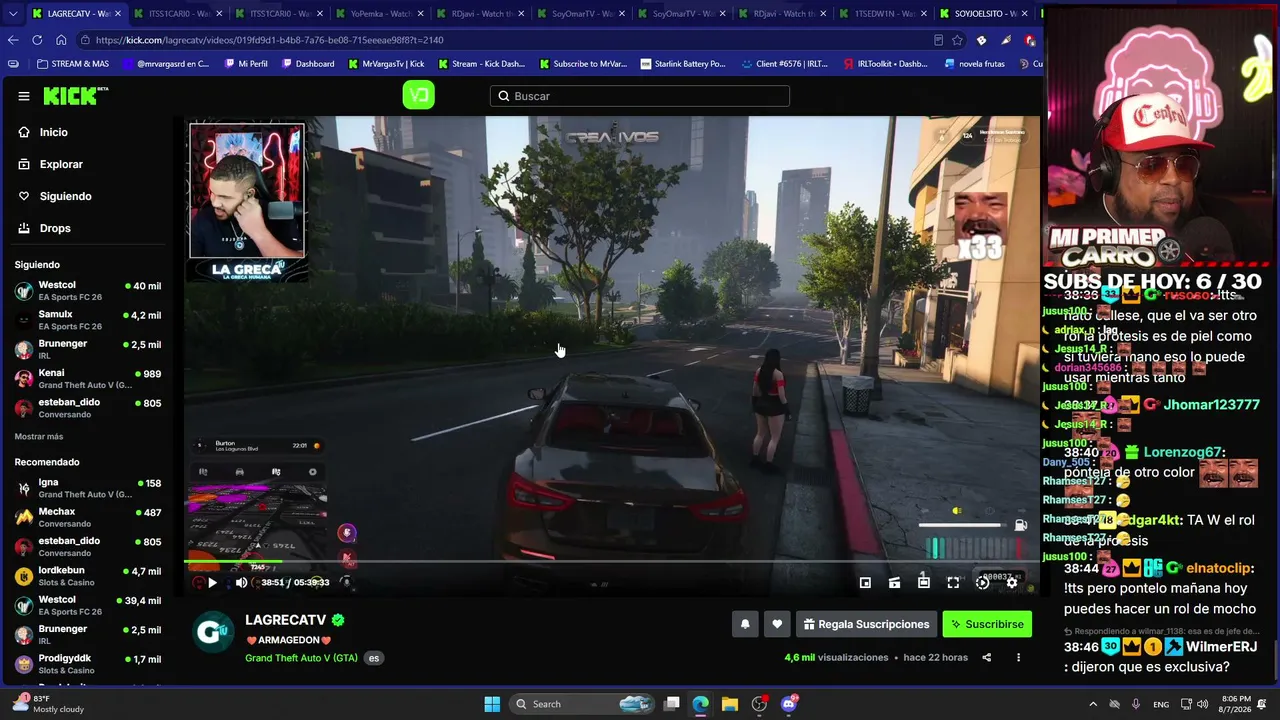This screenshot has width=1280, height=720.
Task: Open Discord from the taskbar
Action: (x=789, y=704)
